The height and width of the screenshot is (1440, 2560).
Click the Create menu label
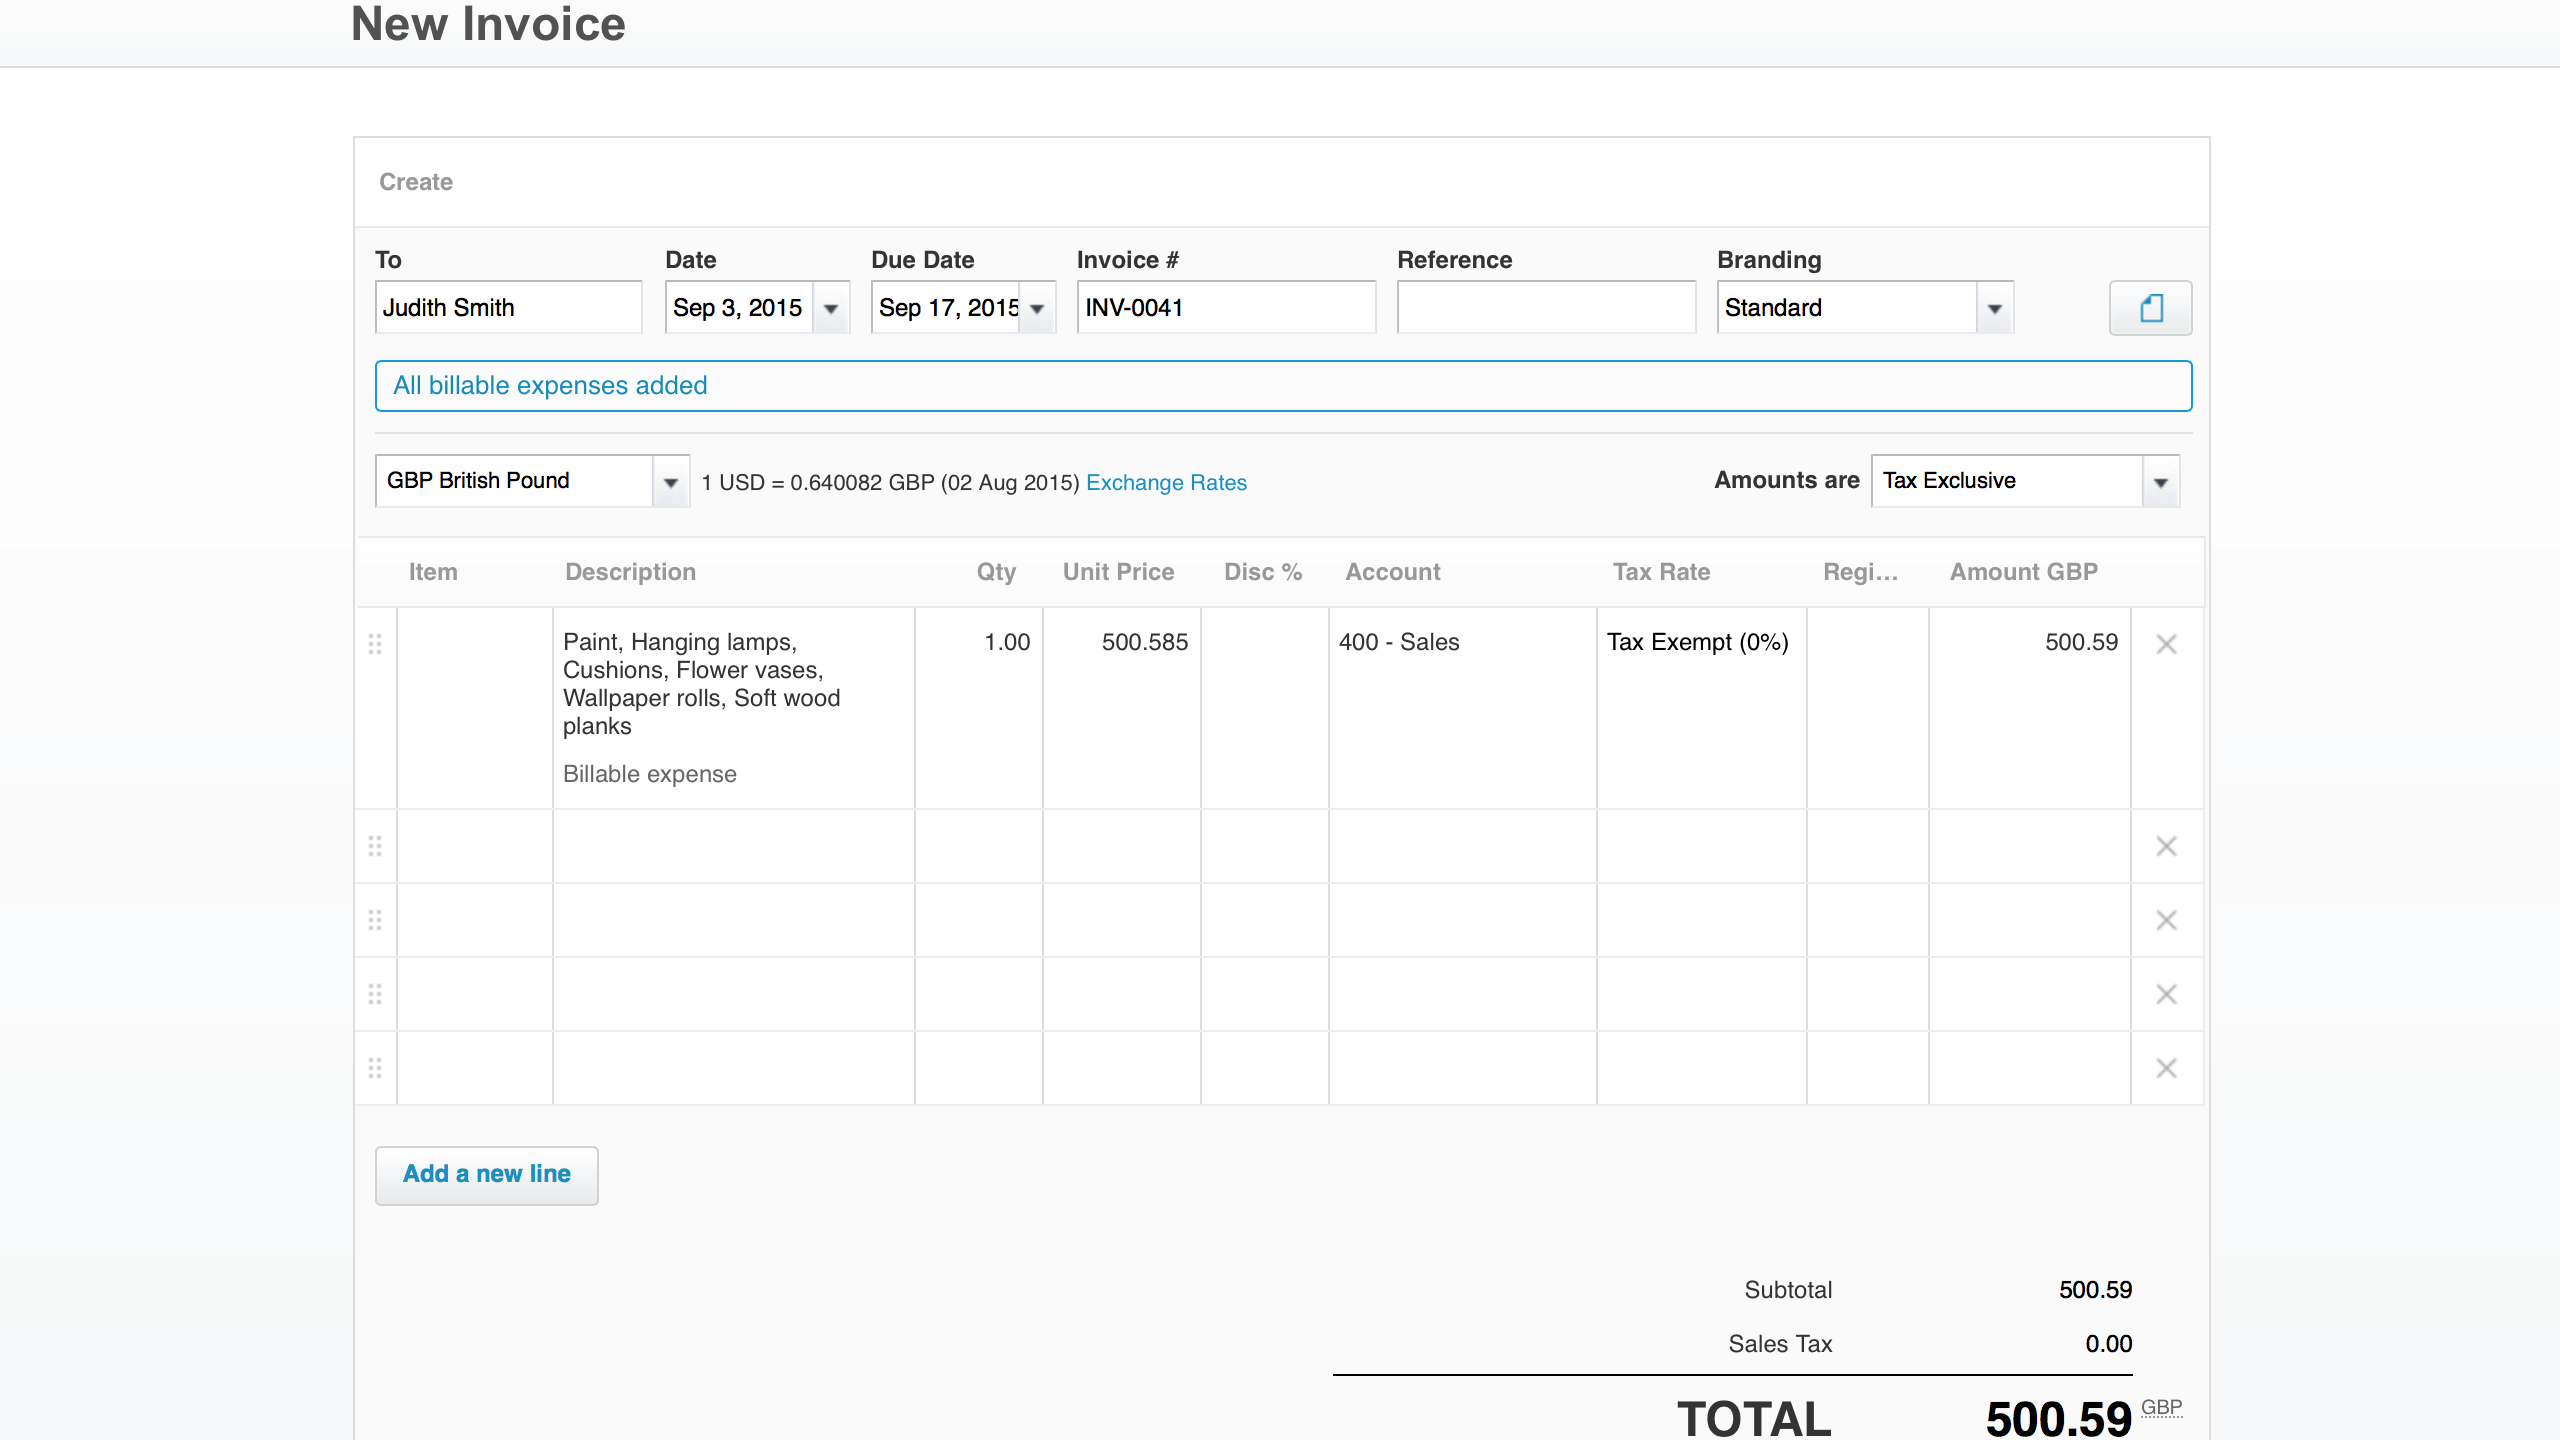pos(415,181)
